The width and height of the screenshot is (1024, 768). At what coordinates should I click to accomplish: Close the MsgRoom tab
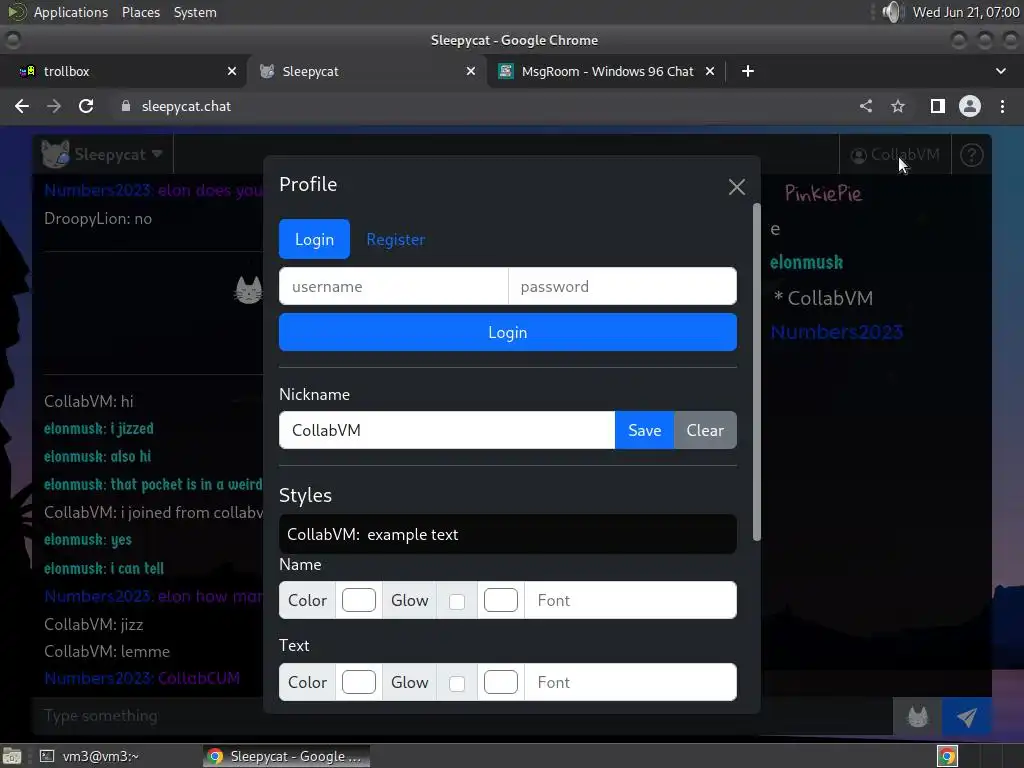pyautogui.click(x=710, y=71)
